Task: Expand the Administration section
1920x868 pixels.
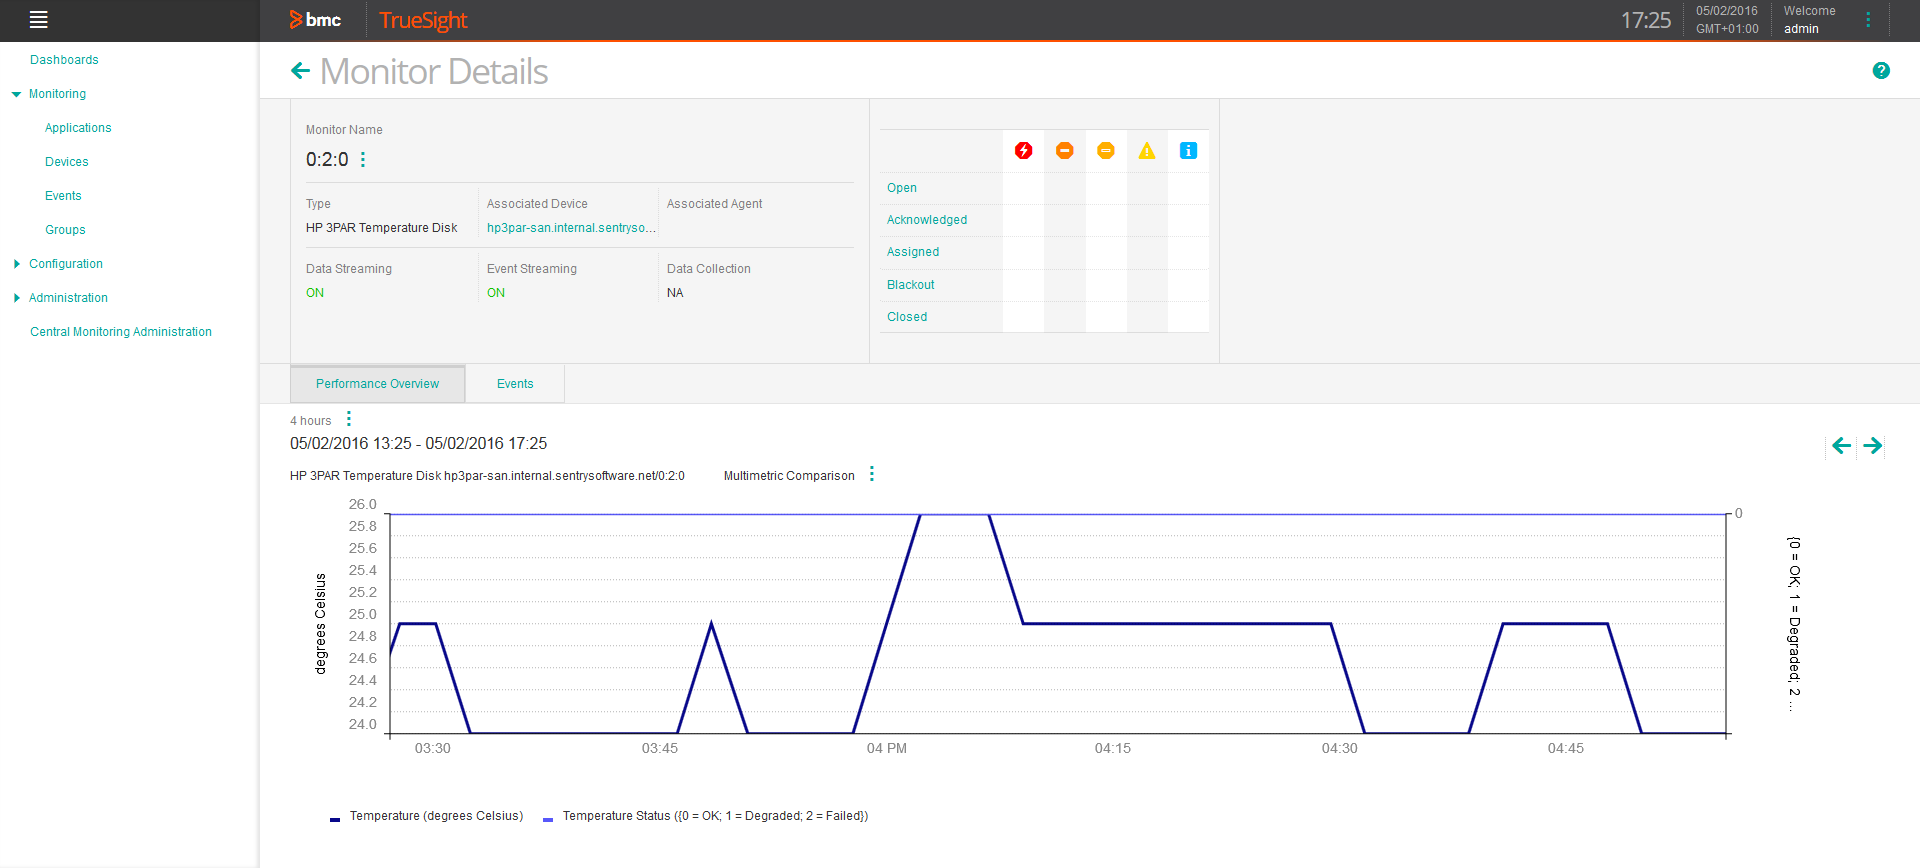Action: click(x=16, y=298)
